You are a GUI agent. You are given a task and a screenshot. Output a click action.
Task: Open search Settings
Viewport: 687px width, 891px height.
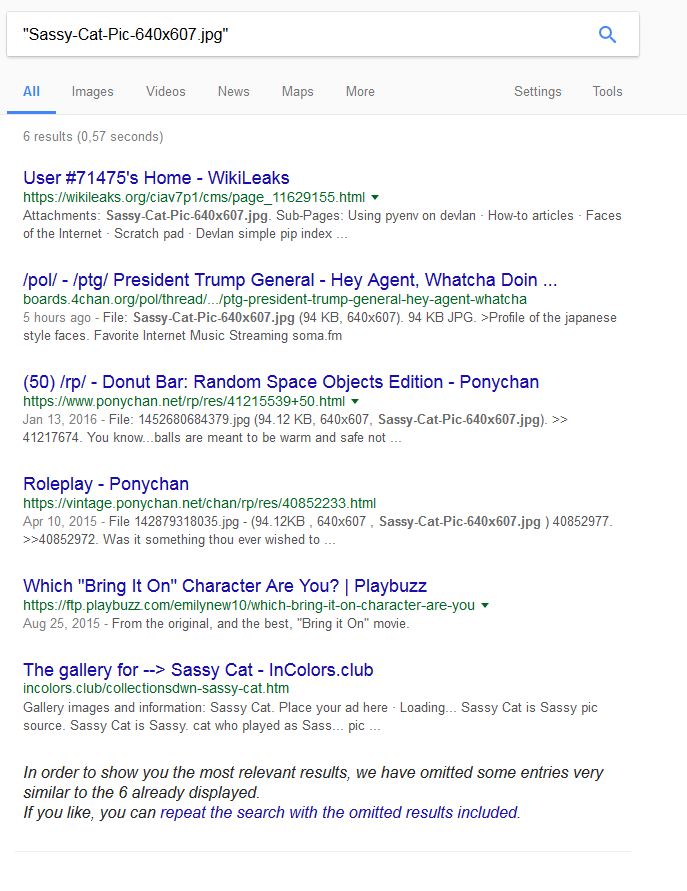[538, 91]
